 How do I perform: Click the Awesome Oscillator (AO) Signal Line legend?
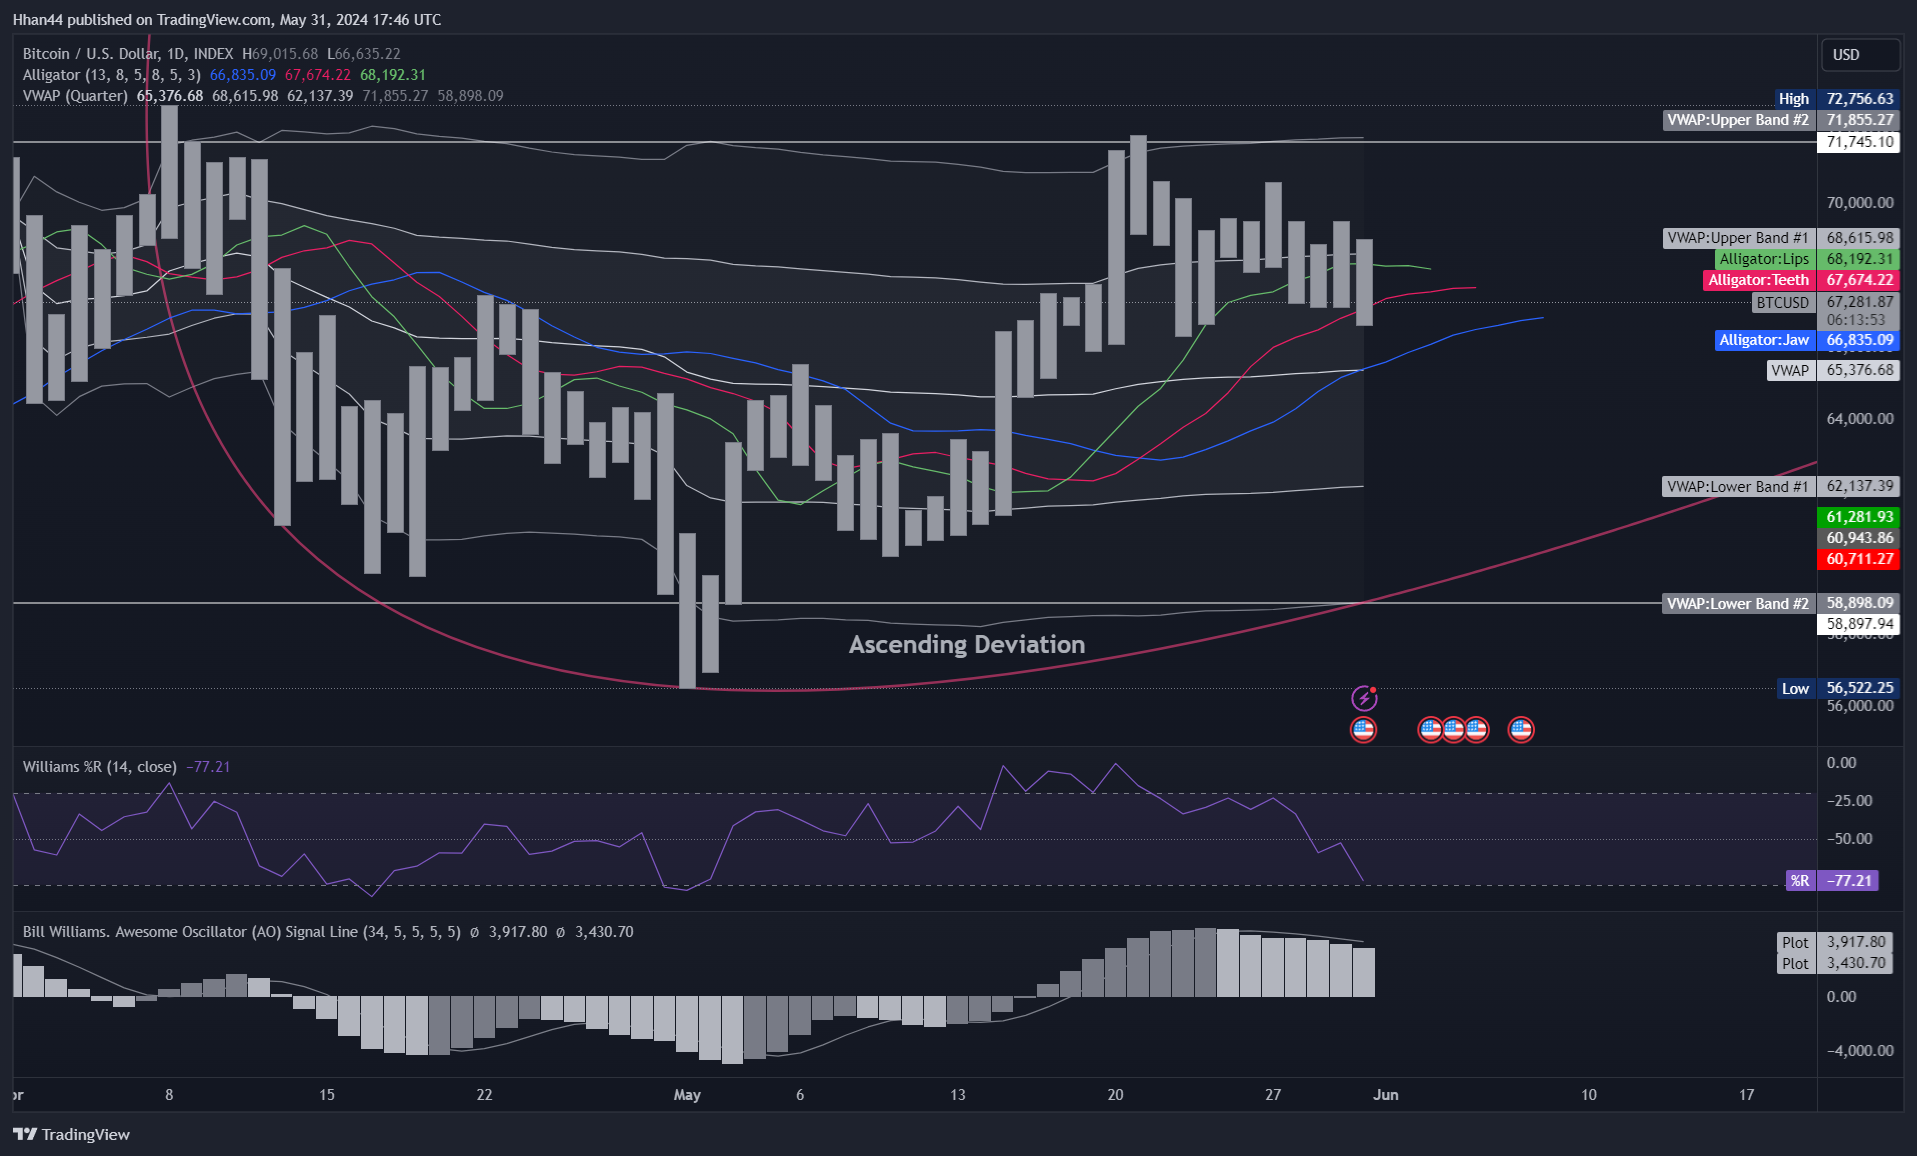pos(242,932)
